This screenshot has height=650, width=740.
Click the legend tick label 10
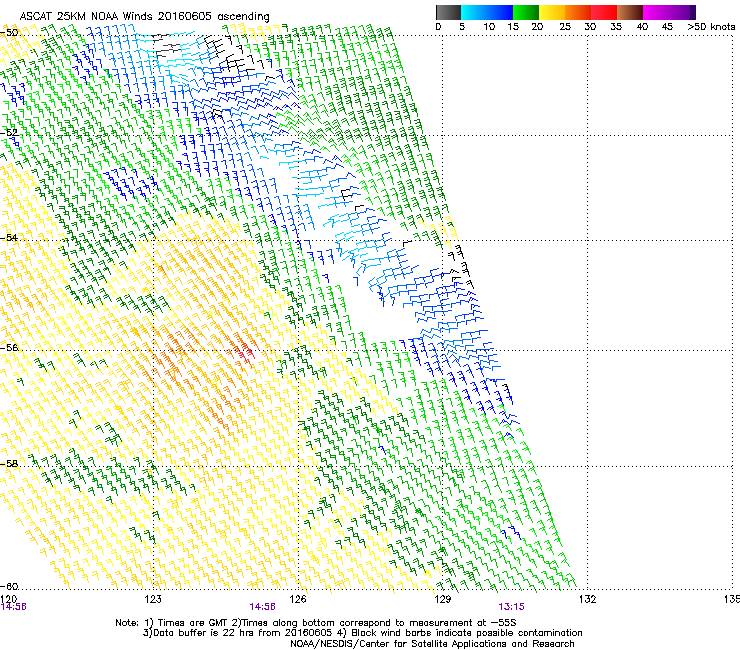(489, 27)
